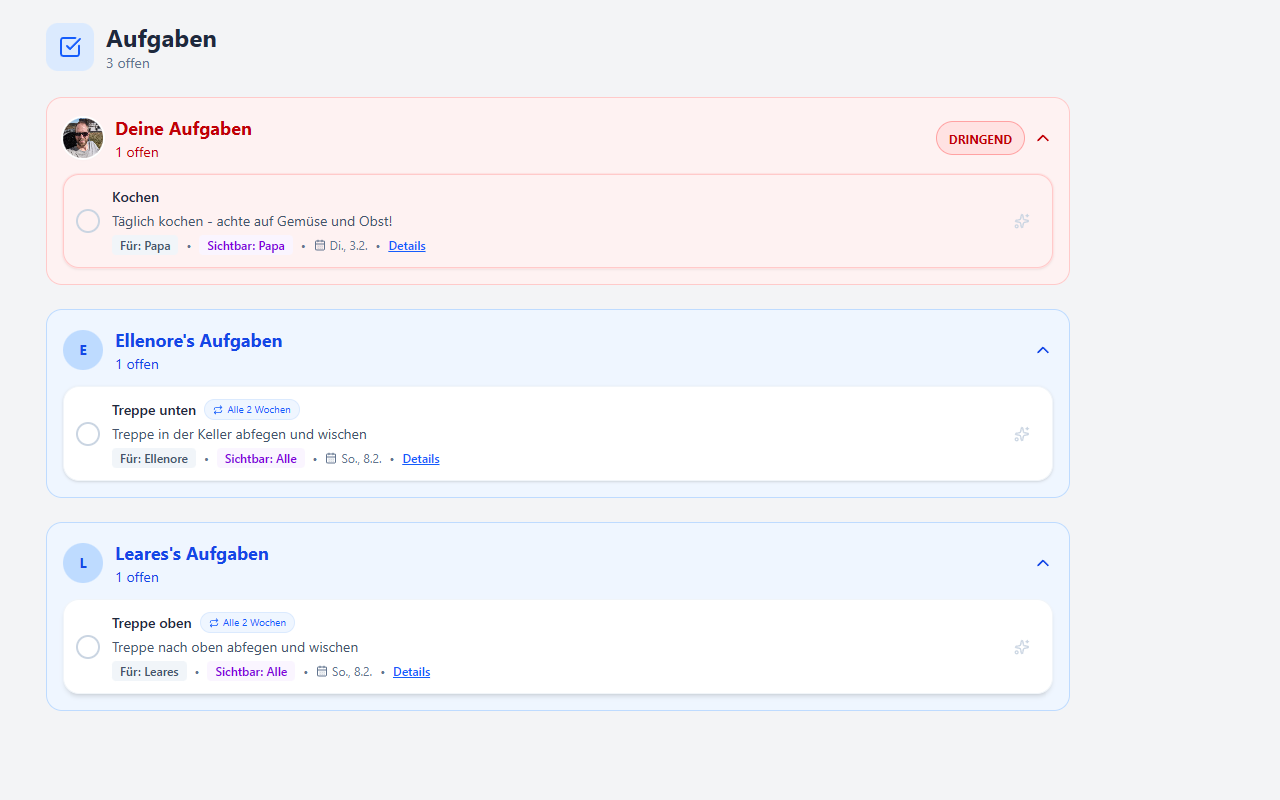Click calendar icon on Kochen task date
The height and width of the screenshot is (800, 1280).
point(320,246)
